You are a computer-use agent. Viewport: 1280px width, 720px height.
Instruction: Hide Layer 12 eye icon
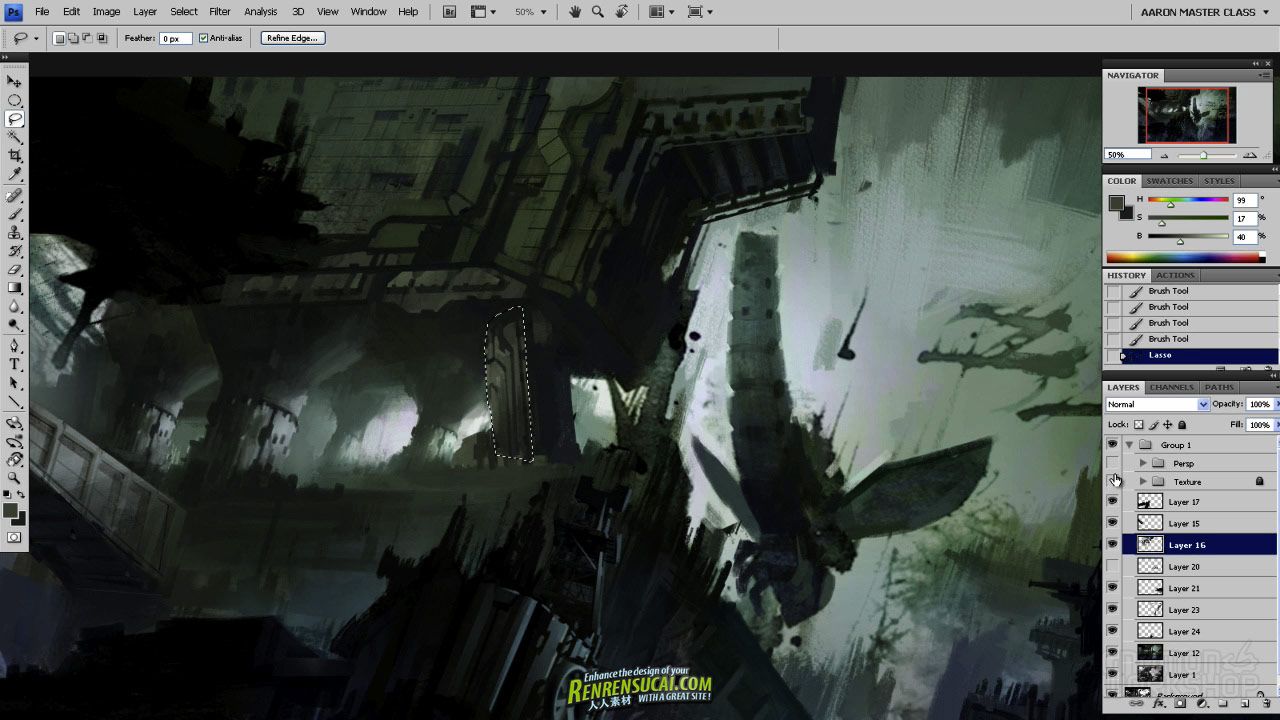1112,652
